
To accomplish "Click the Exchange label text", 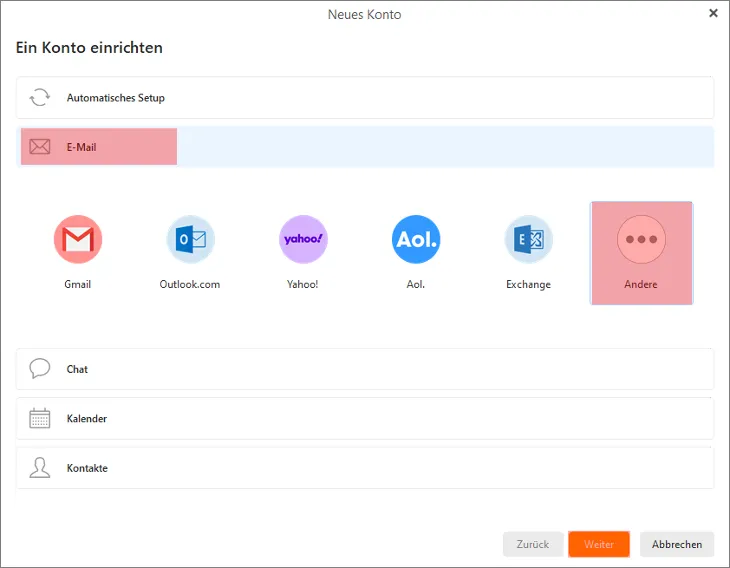I will click(x=528, y=284).
